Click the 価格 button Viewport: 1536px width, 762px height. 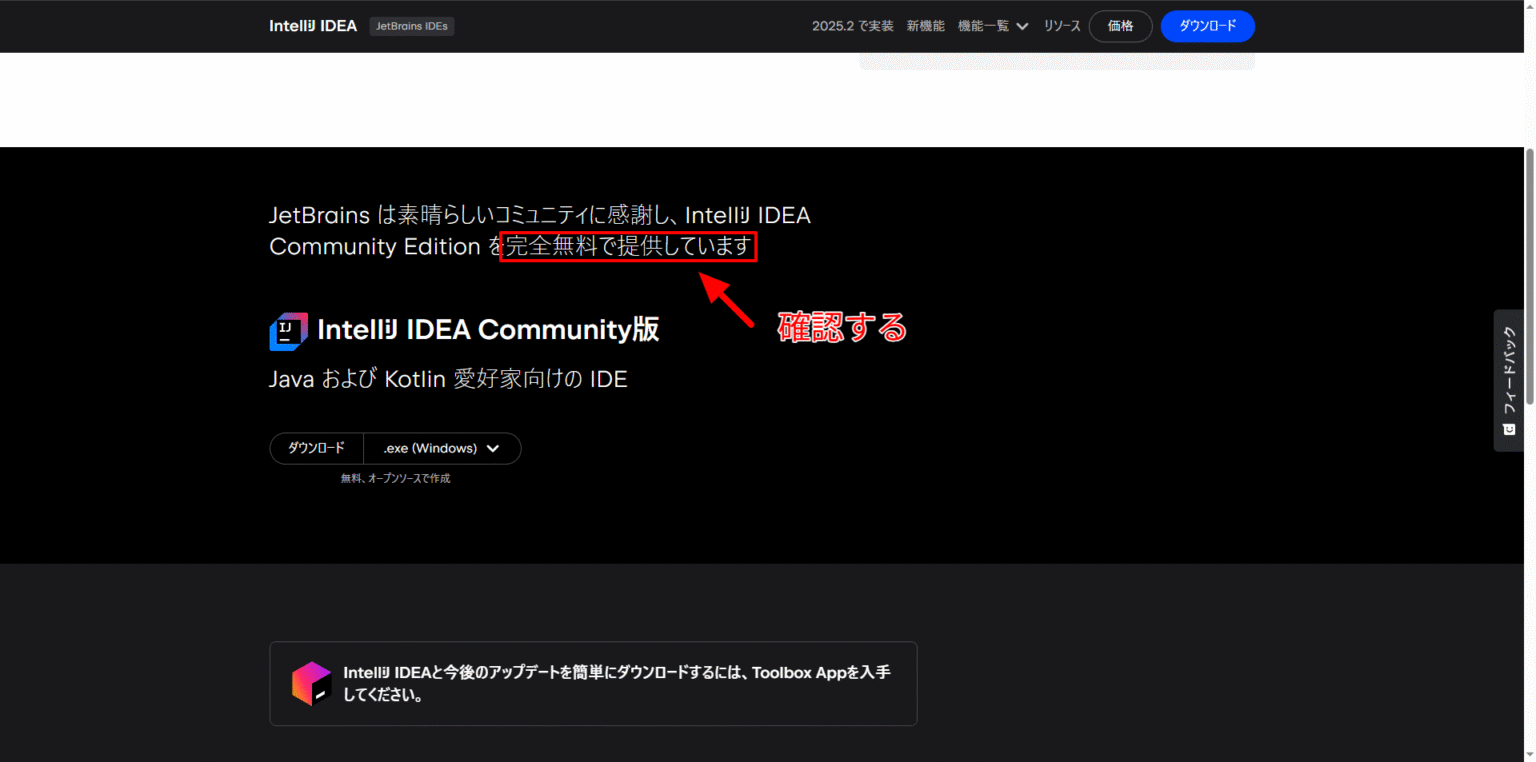pos(1120,26)
